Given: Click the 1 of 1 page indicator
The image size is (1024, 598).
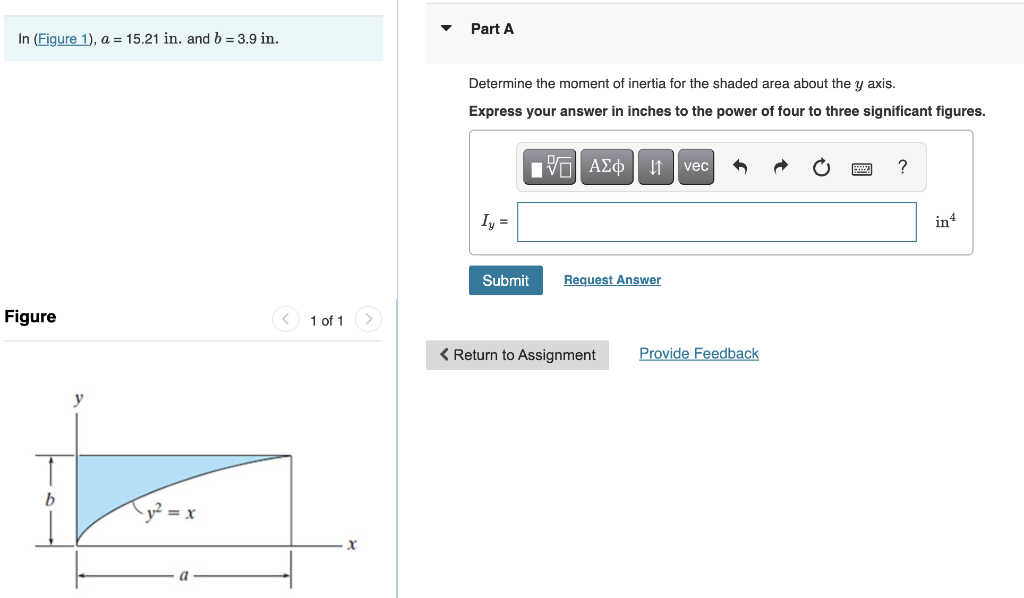Looking at the screenshot, I should point(327,321).
